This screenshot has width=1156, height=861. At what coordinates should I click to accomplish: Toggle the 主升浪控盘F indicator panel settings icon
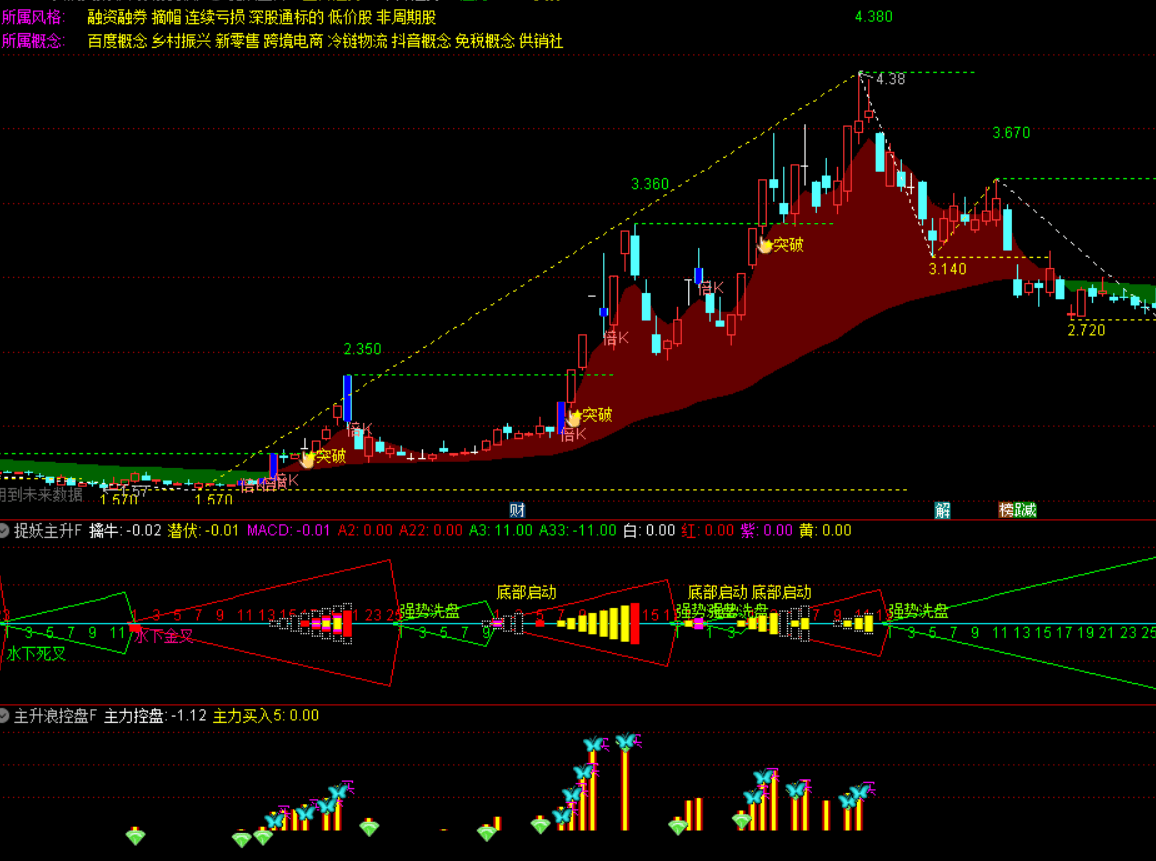click(6, 716)
